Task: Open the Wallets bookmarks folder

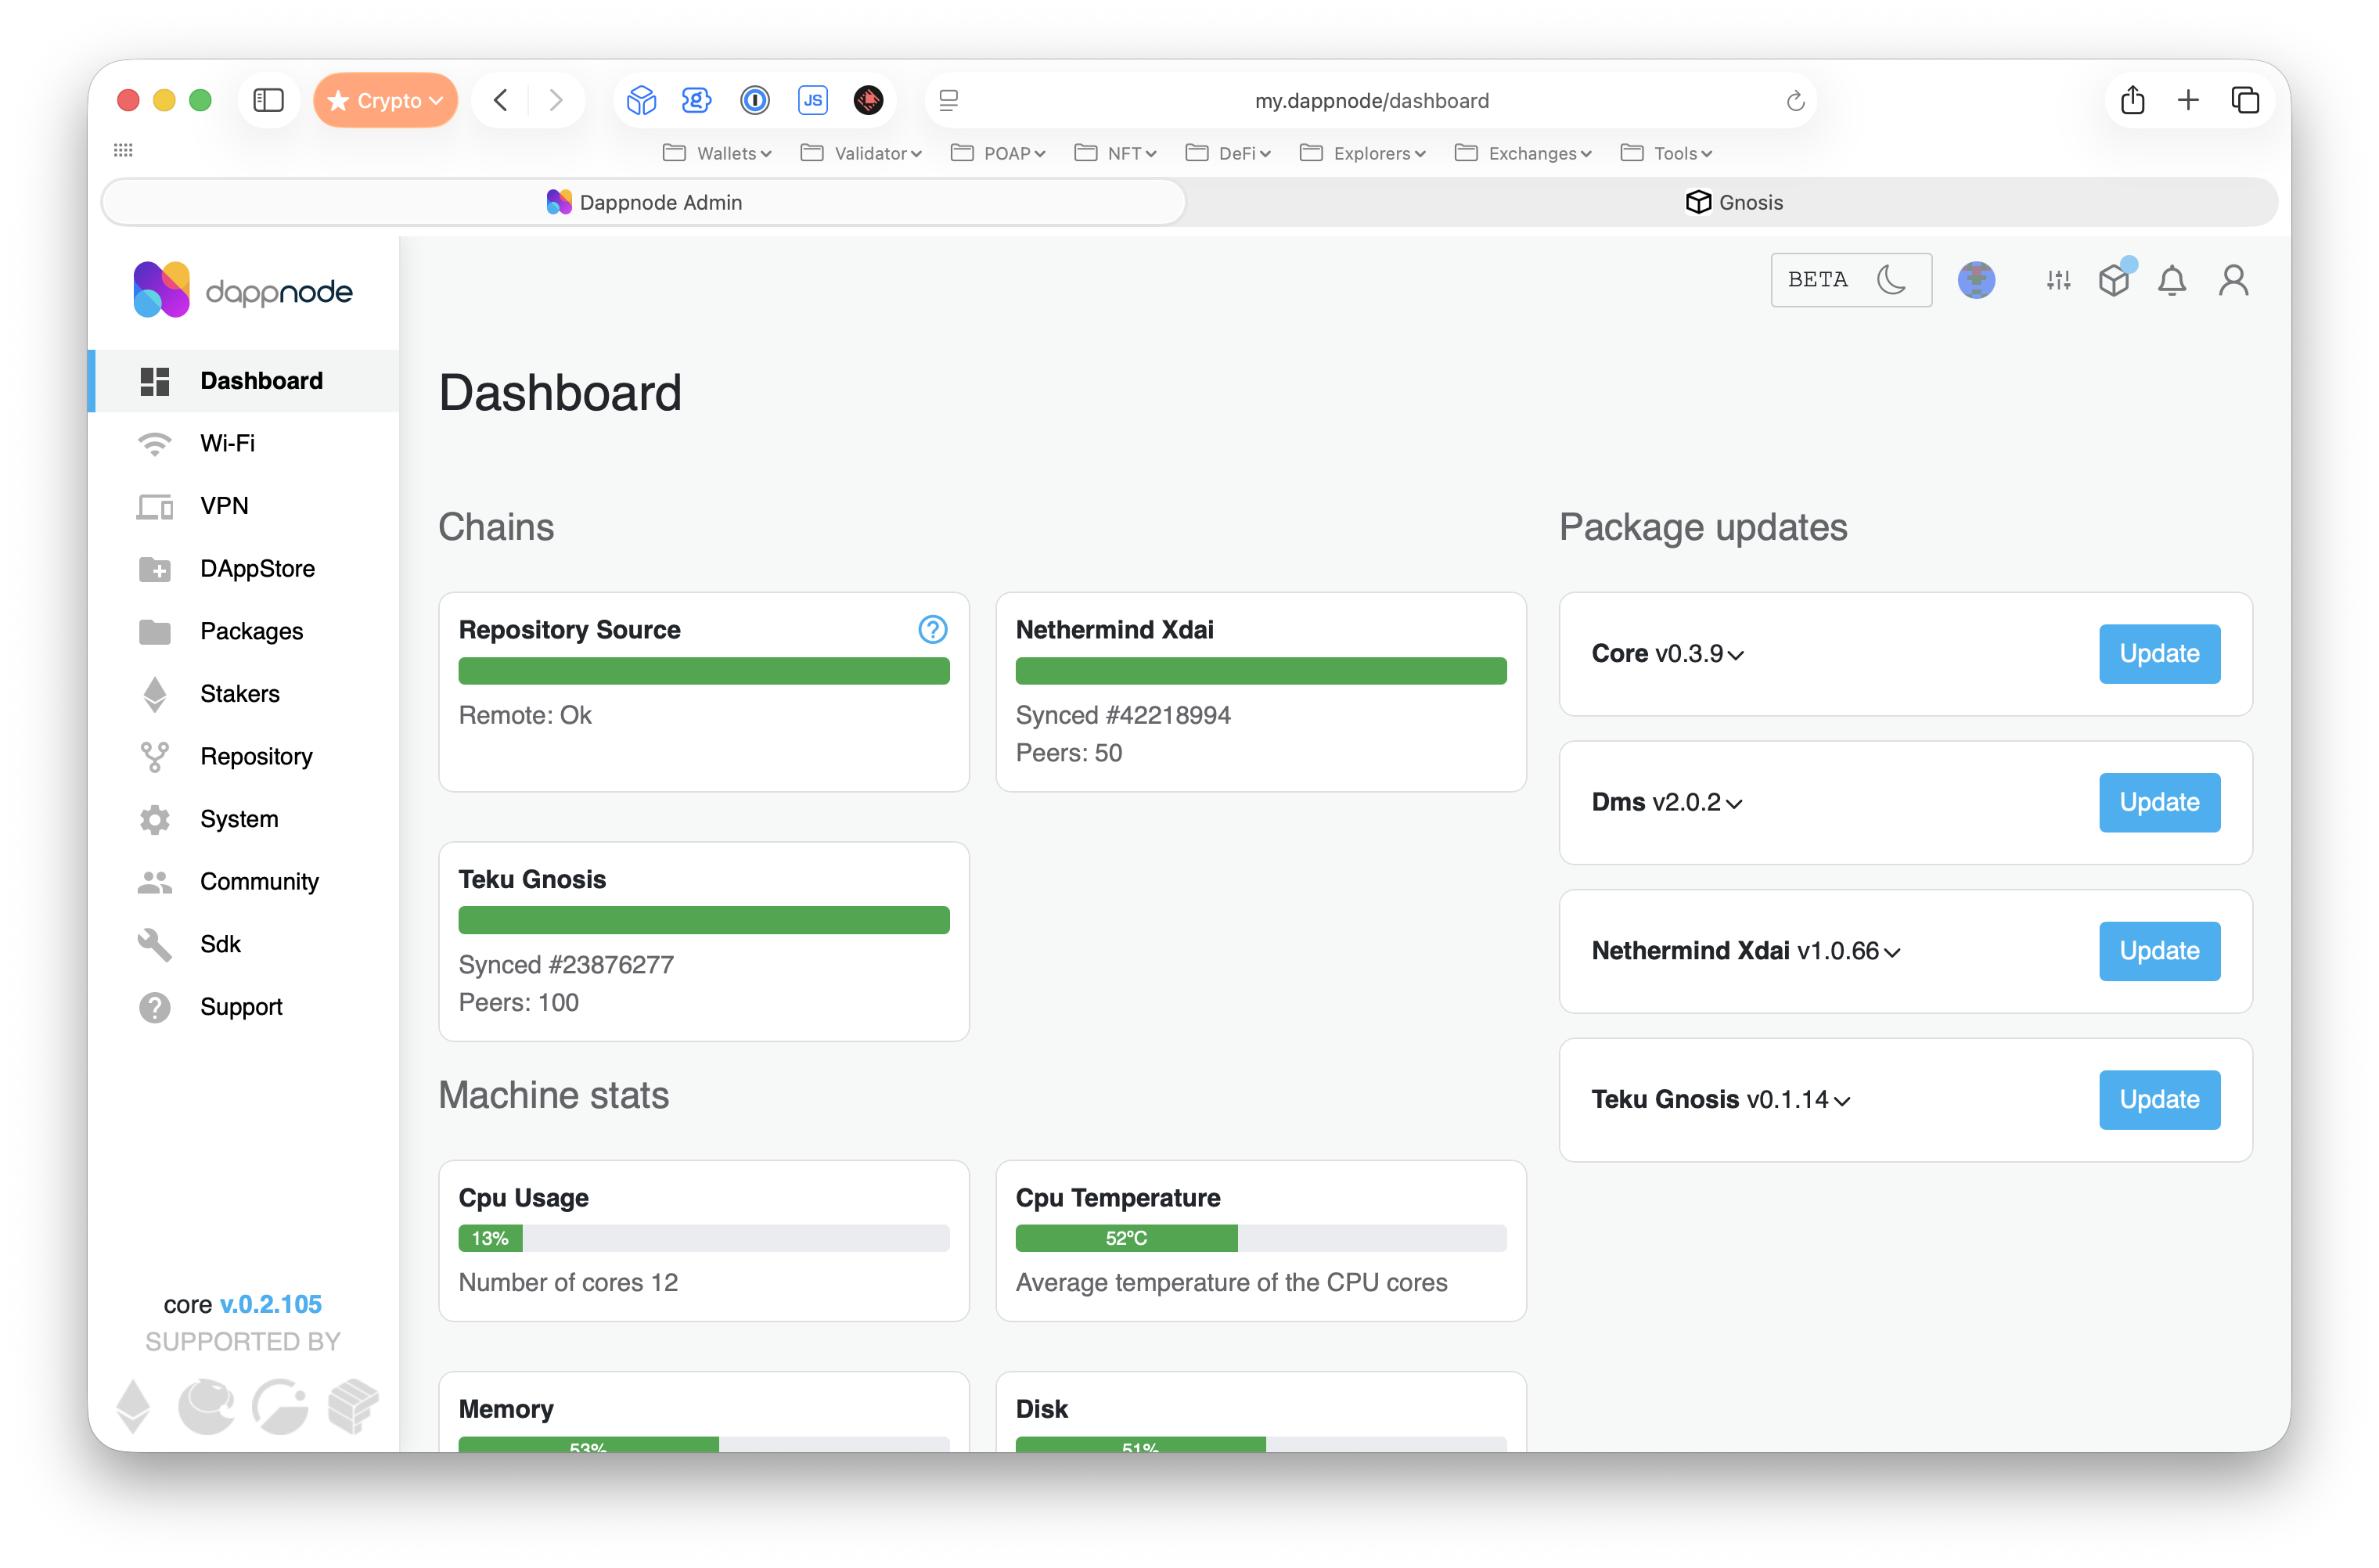Action: (717, 153)
